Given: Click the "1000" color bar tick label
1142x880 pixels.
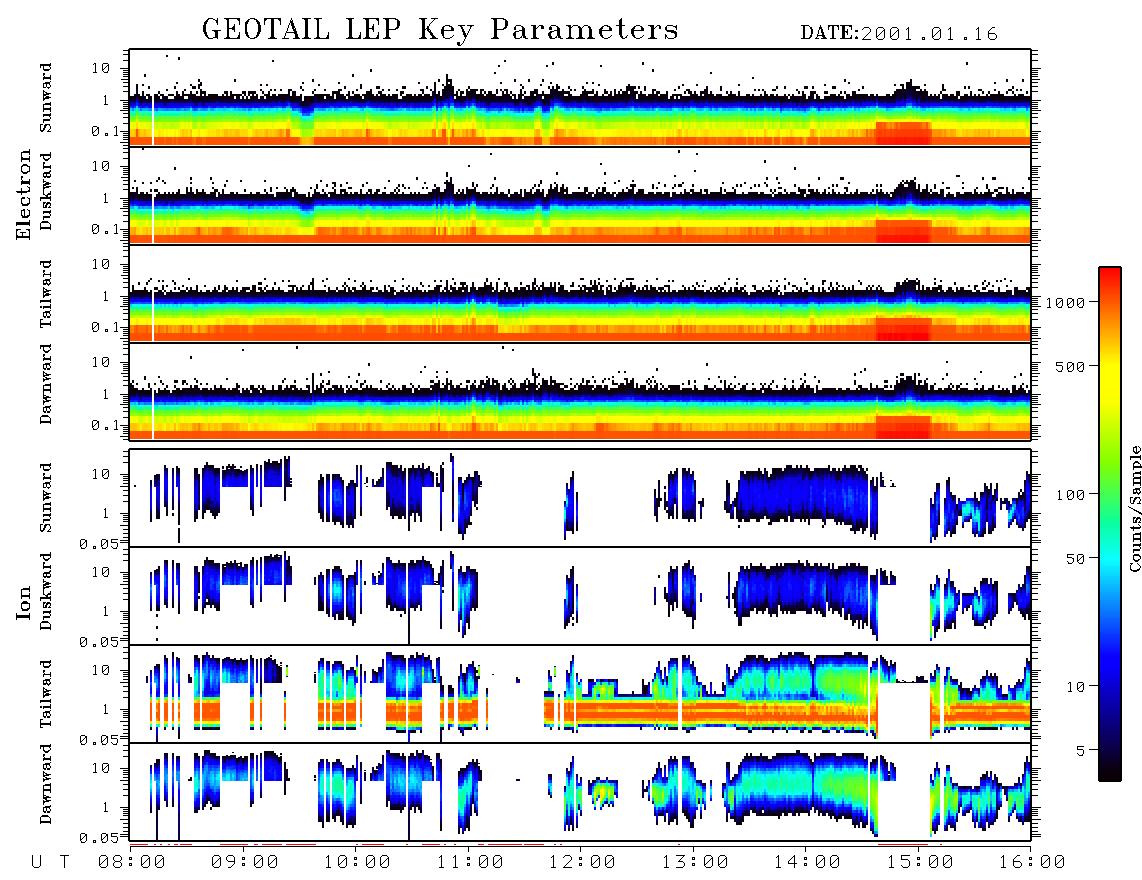Looking at the screenshot, I should [1065, 302].
